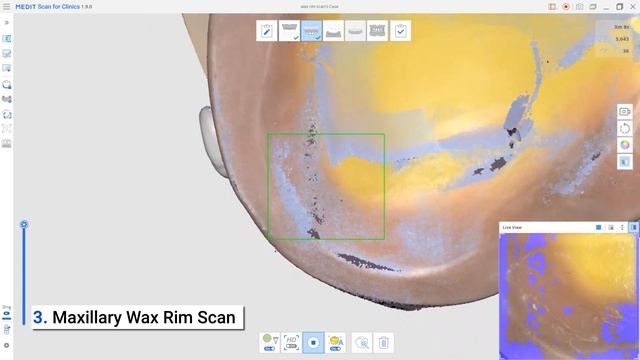Click the blue square icon in Live View header
This screenshot has height=360, width=640.
[x=599, y=227]
